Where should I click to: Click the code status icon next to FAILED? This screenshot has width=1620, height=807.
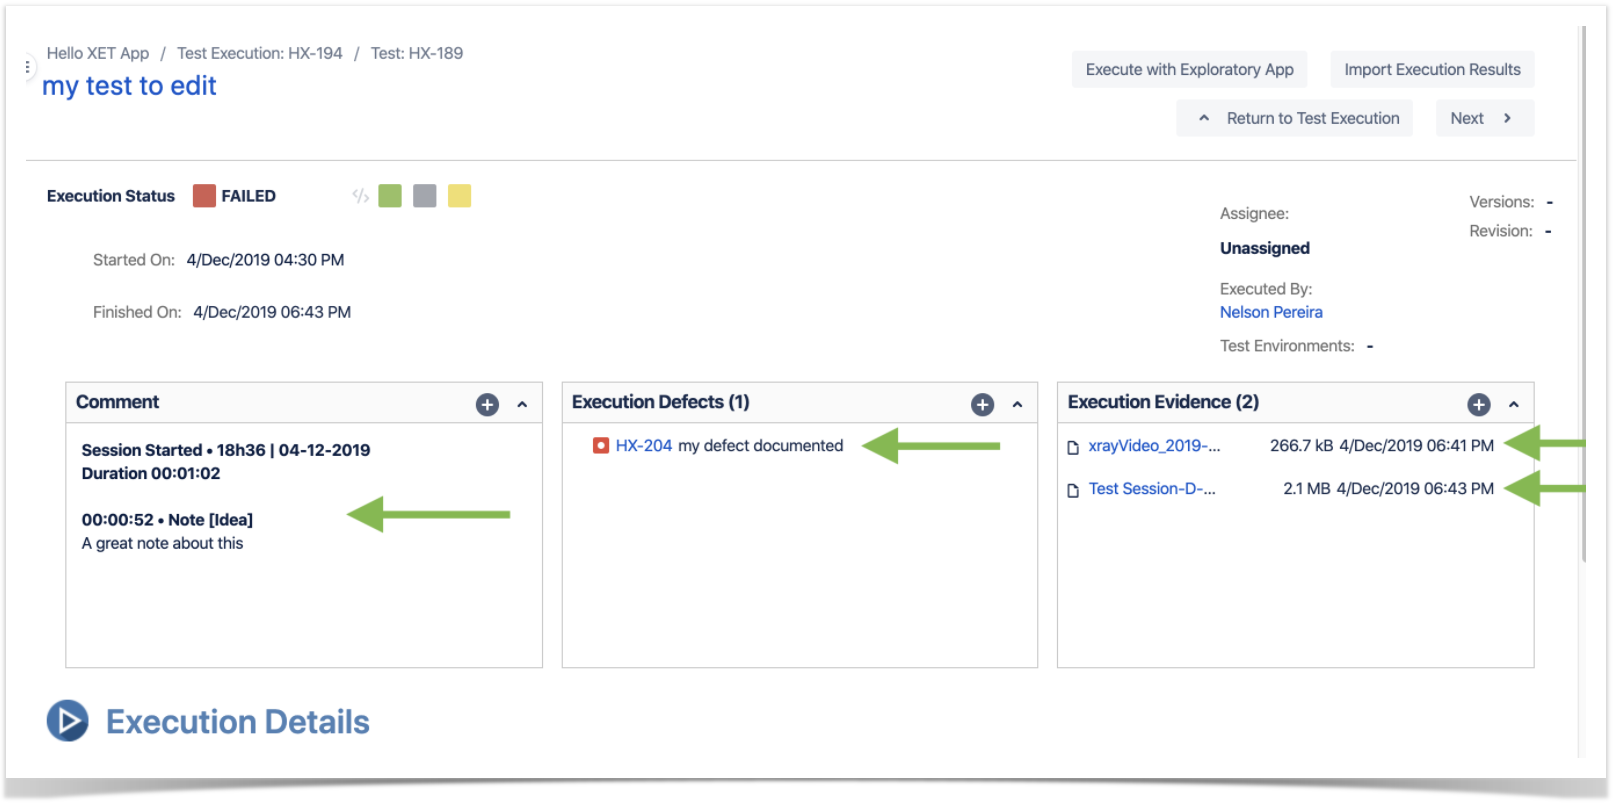click(361, 196)
